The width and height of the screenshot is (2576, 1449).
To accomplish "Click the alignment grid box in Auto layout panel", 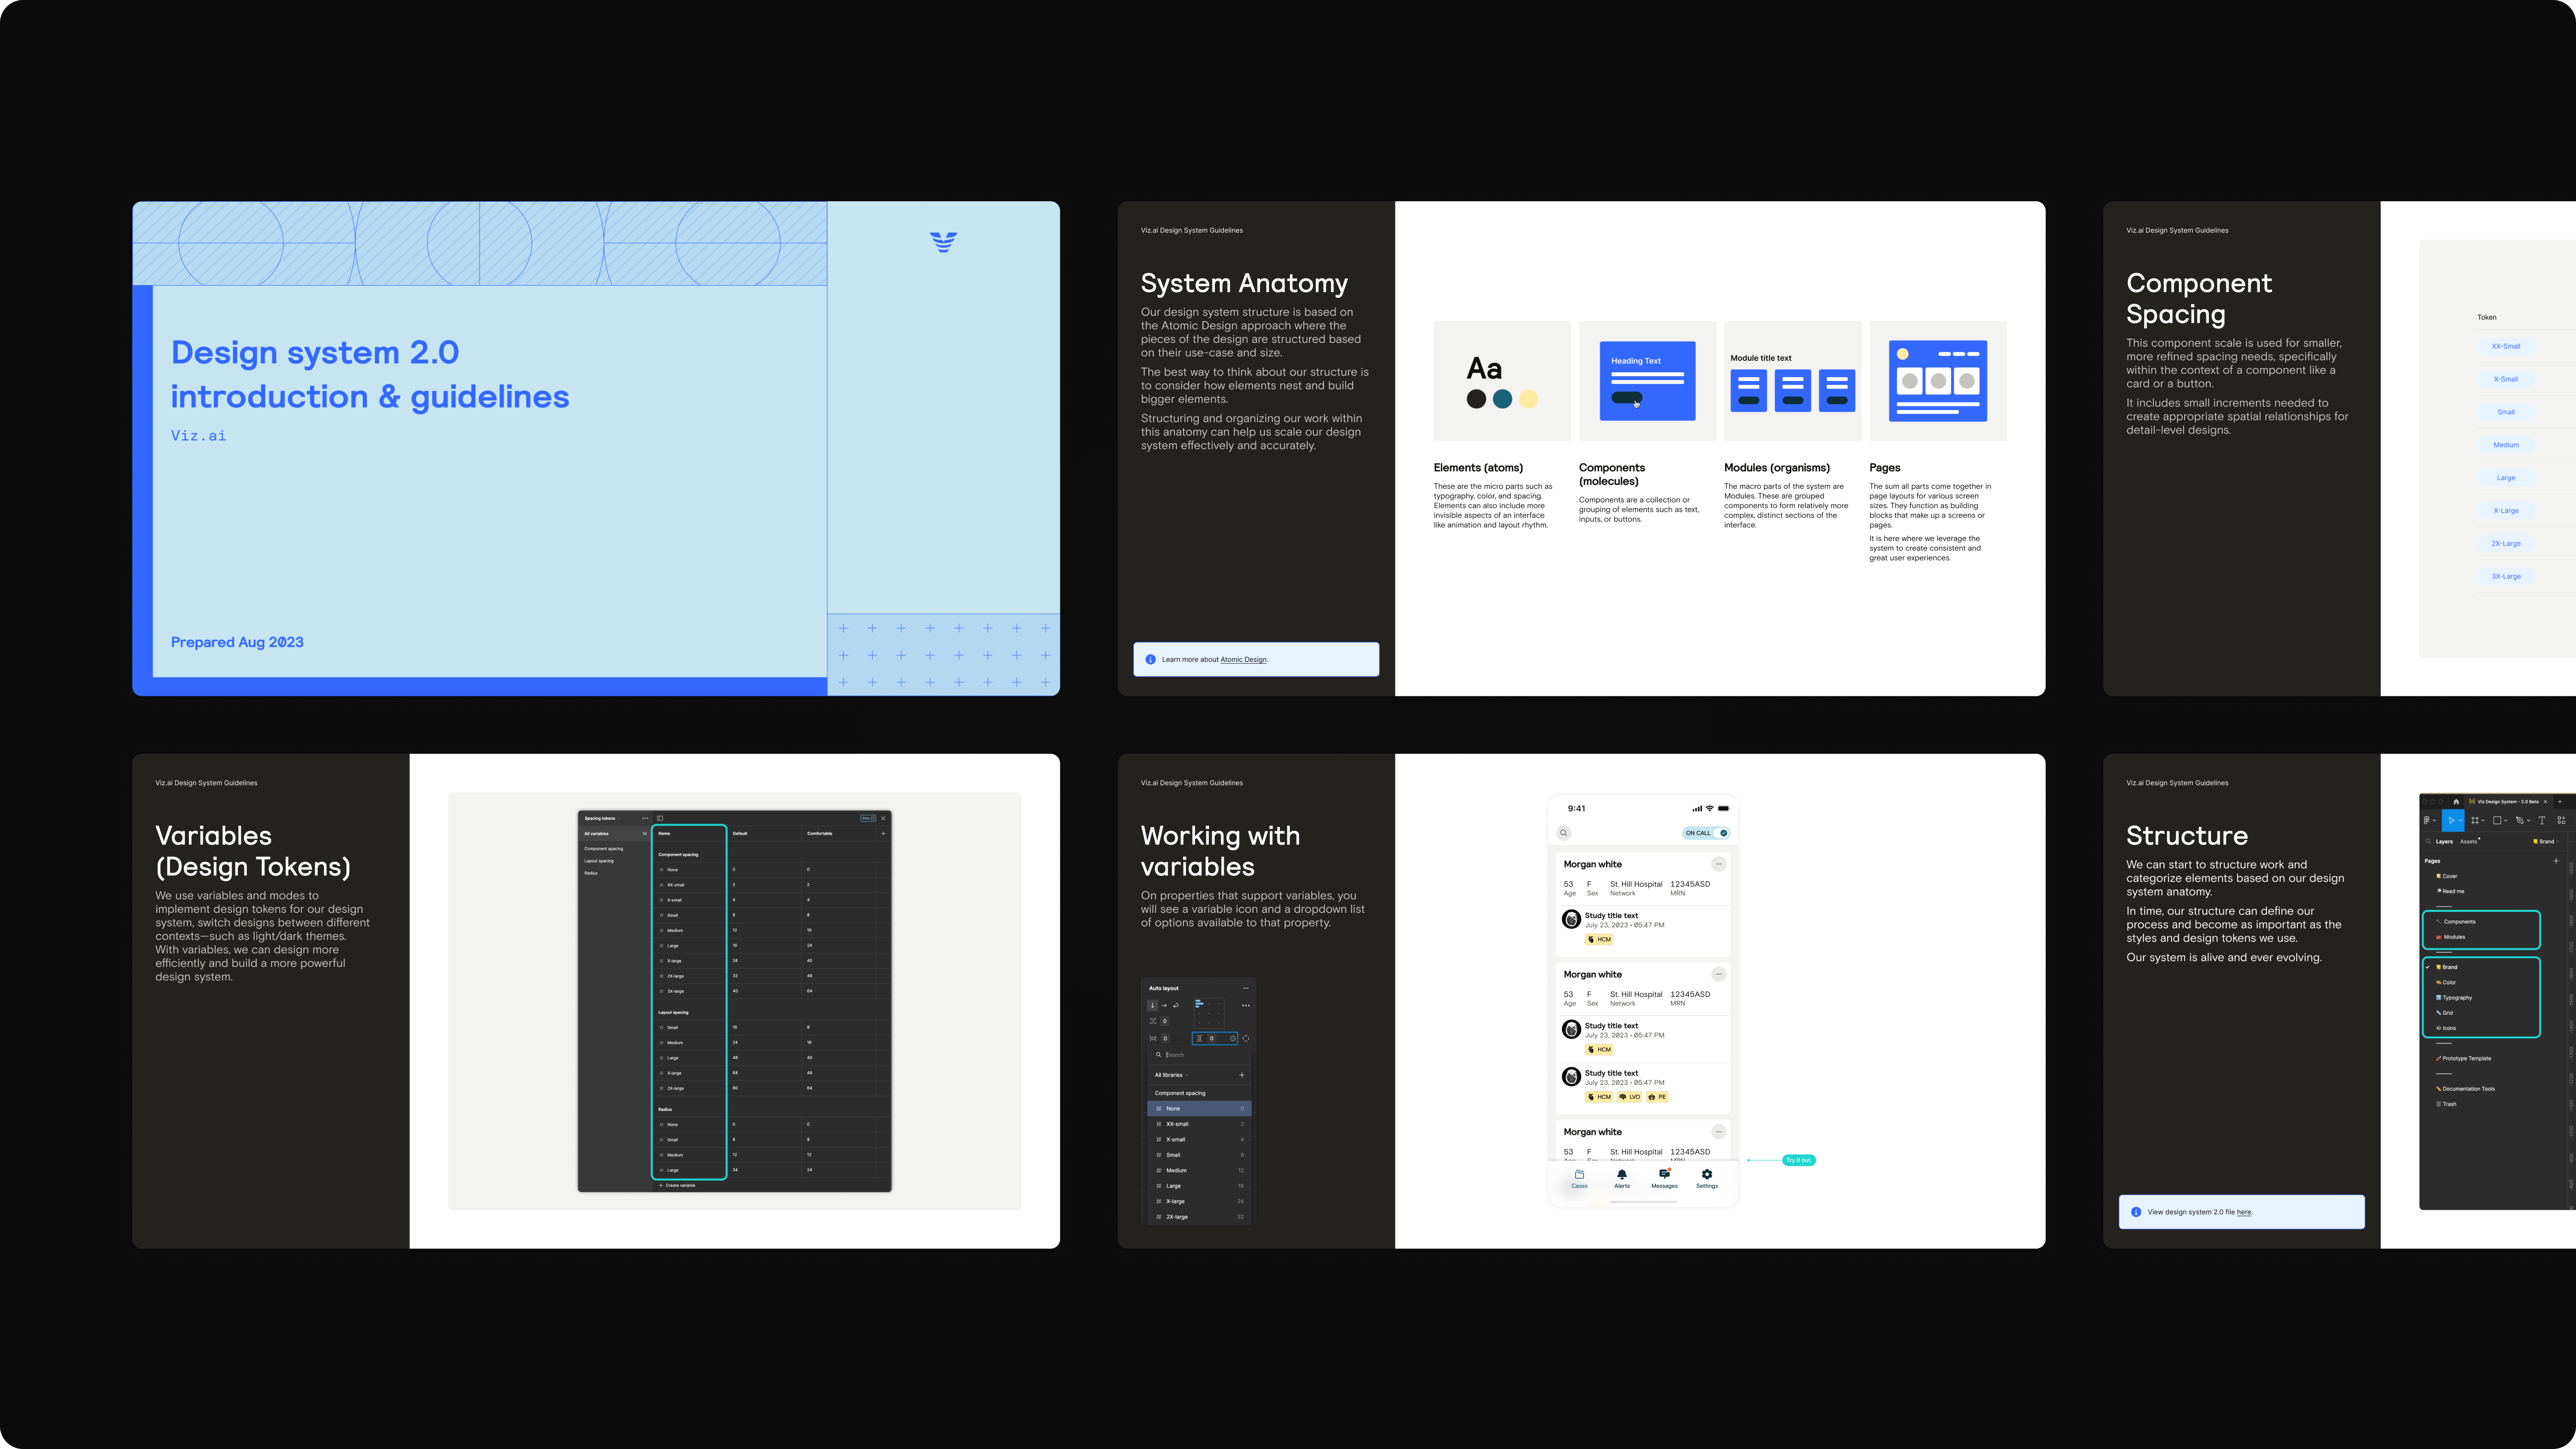I will click(x=1209, y=1014).
